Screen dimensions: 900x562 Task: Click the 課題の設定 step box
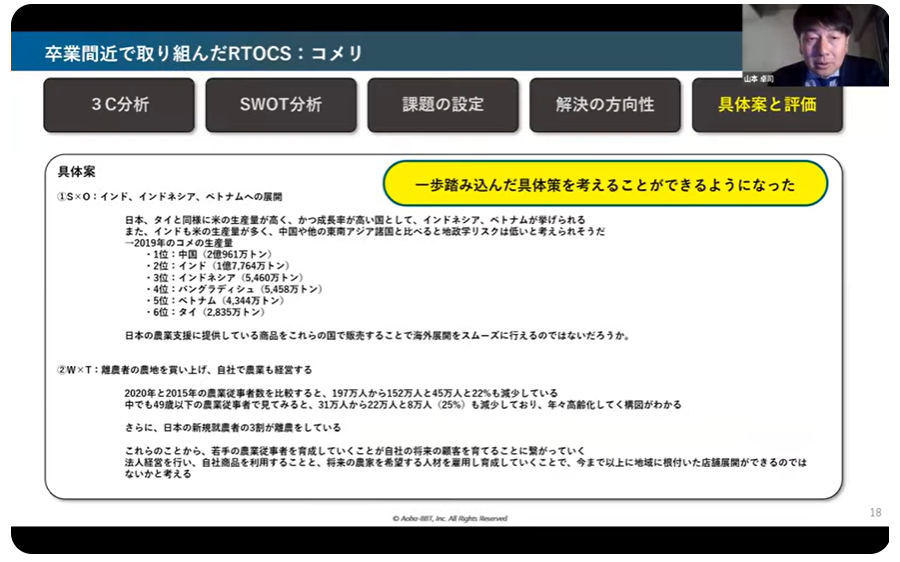(x=443, y=104)
